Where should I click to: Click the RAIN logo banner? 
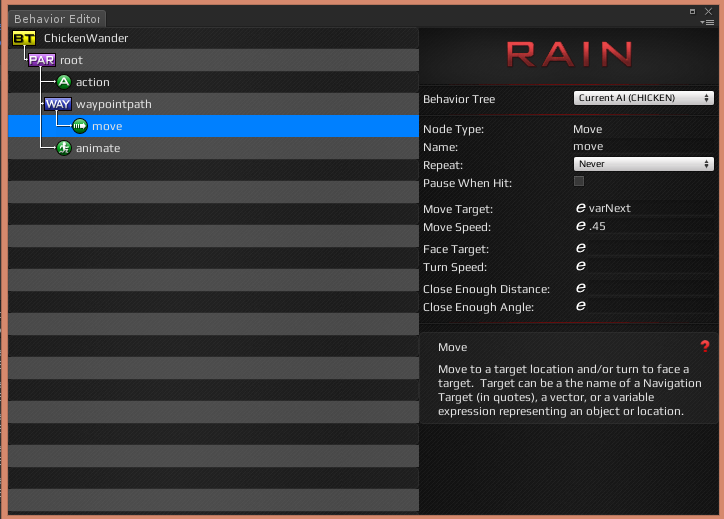coord(569,54)
